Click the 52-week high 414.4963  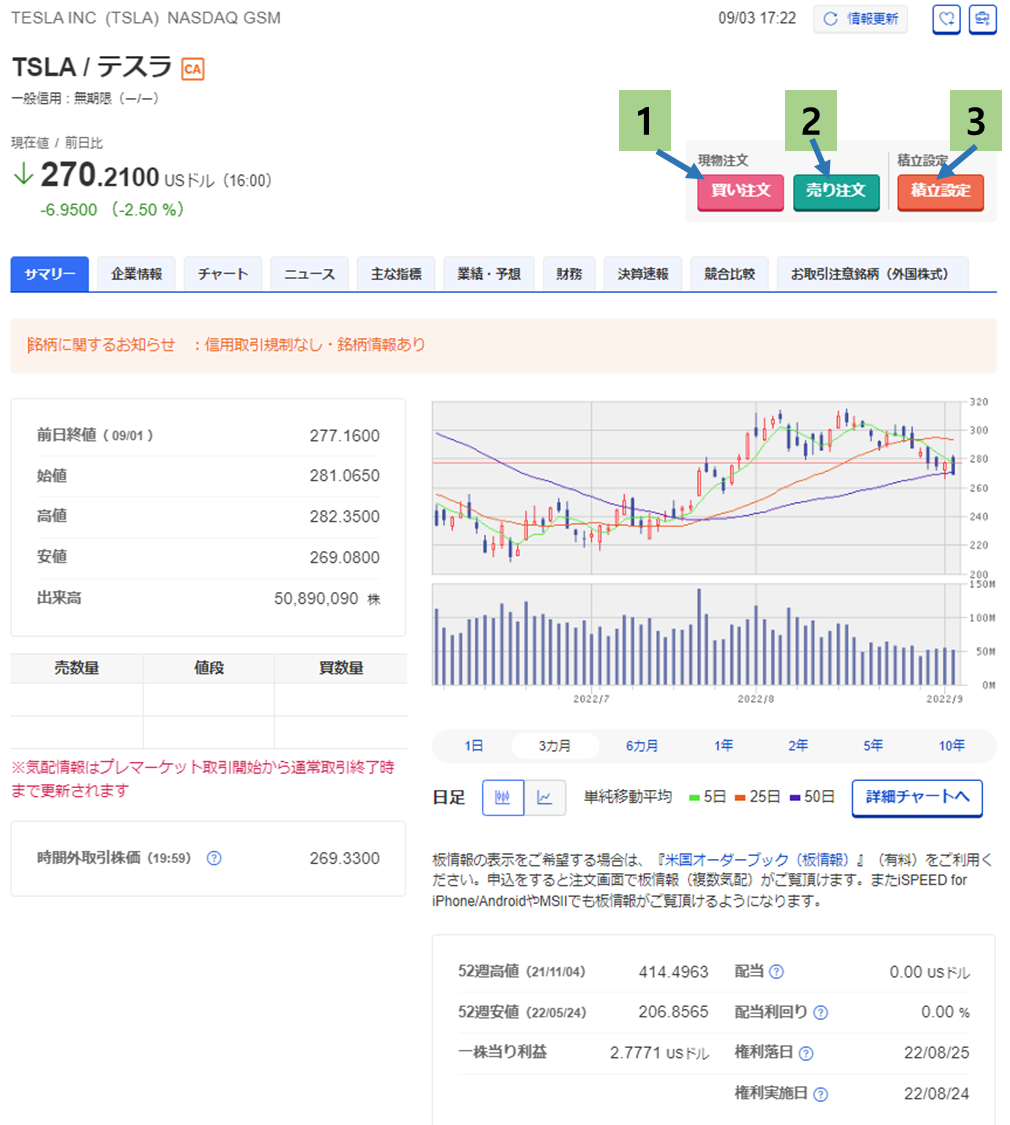pos(674,972)
